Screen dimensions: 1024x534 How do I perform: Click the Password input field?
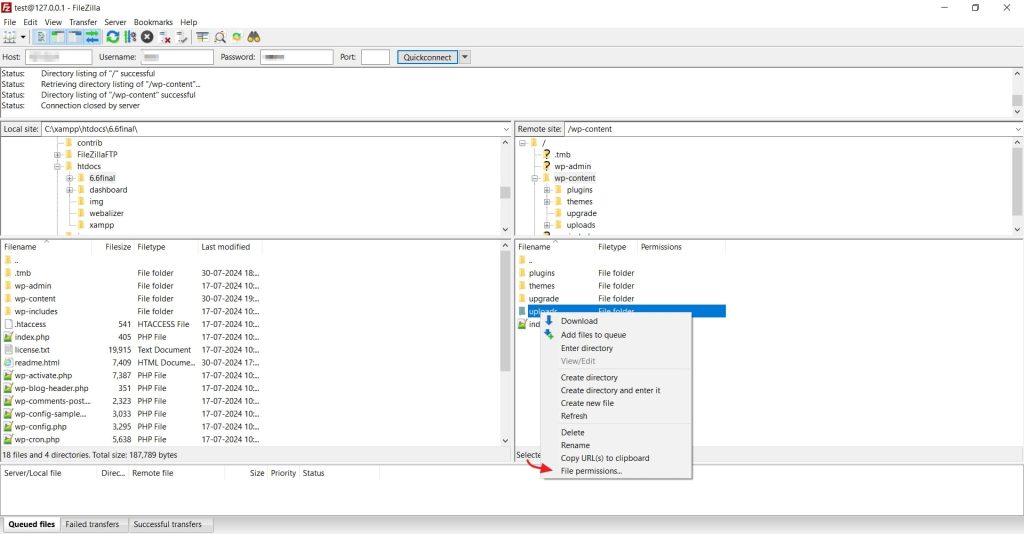pyautogui.click(x=296, y=57)
